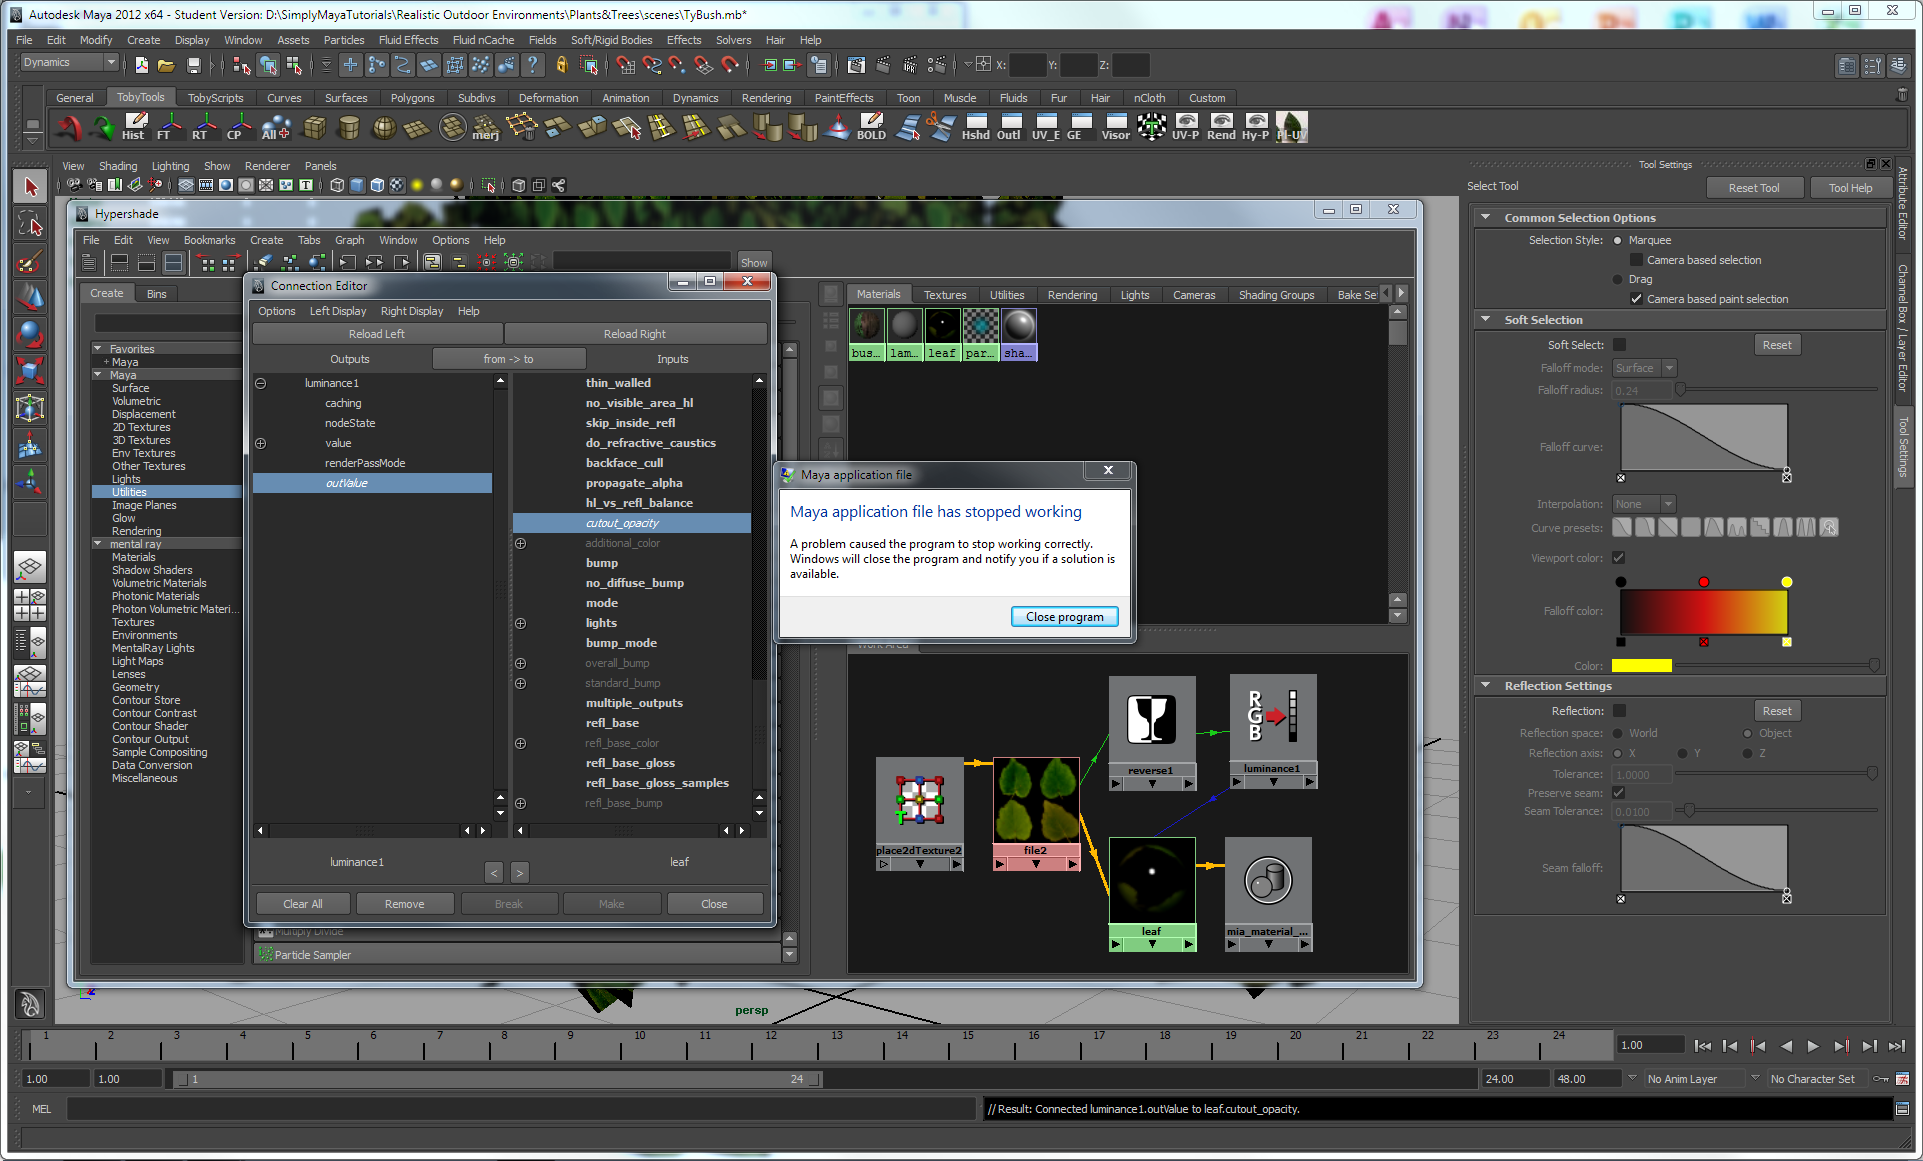Open the Falloff mode Surface dropdown
Viewport: 1923px width, 1161px height.
click(x=1644, y=368)
